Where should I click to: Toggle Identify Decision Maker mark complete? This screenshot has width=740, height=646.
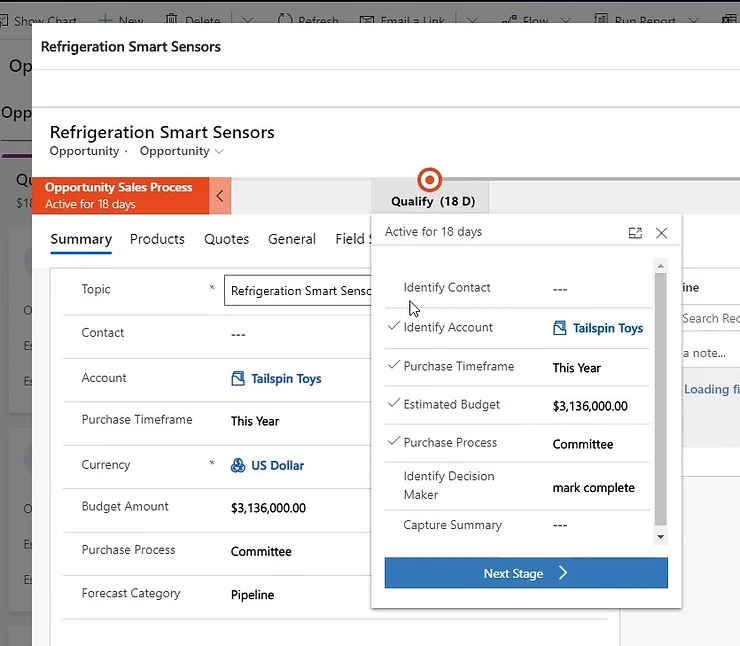[594, 487]
